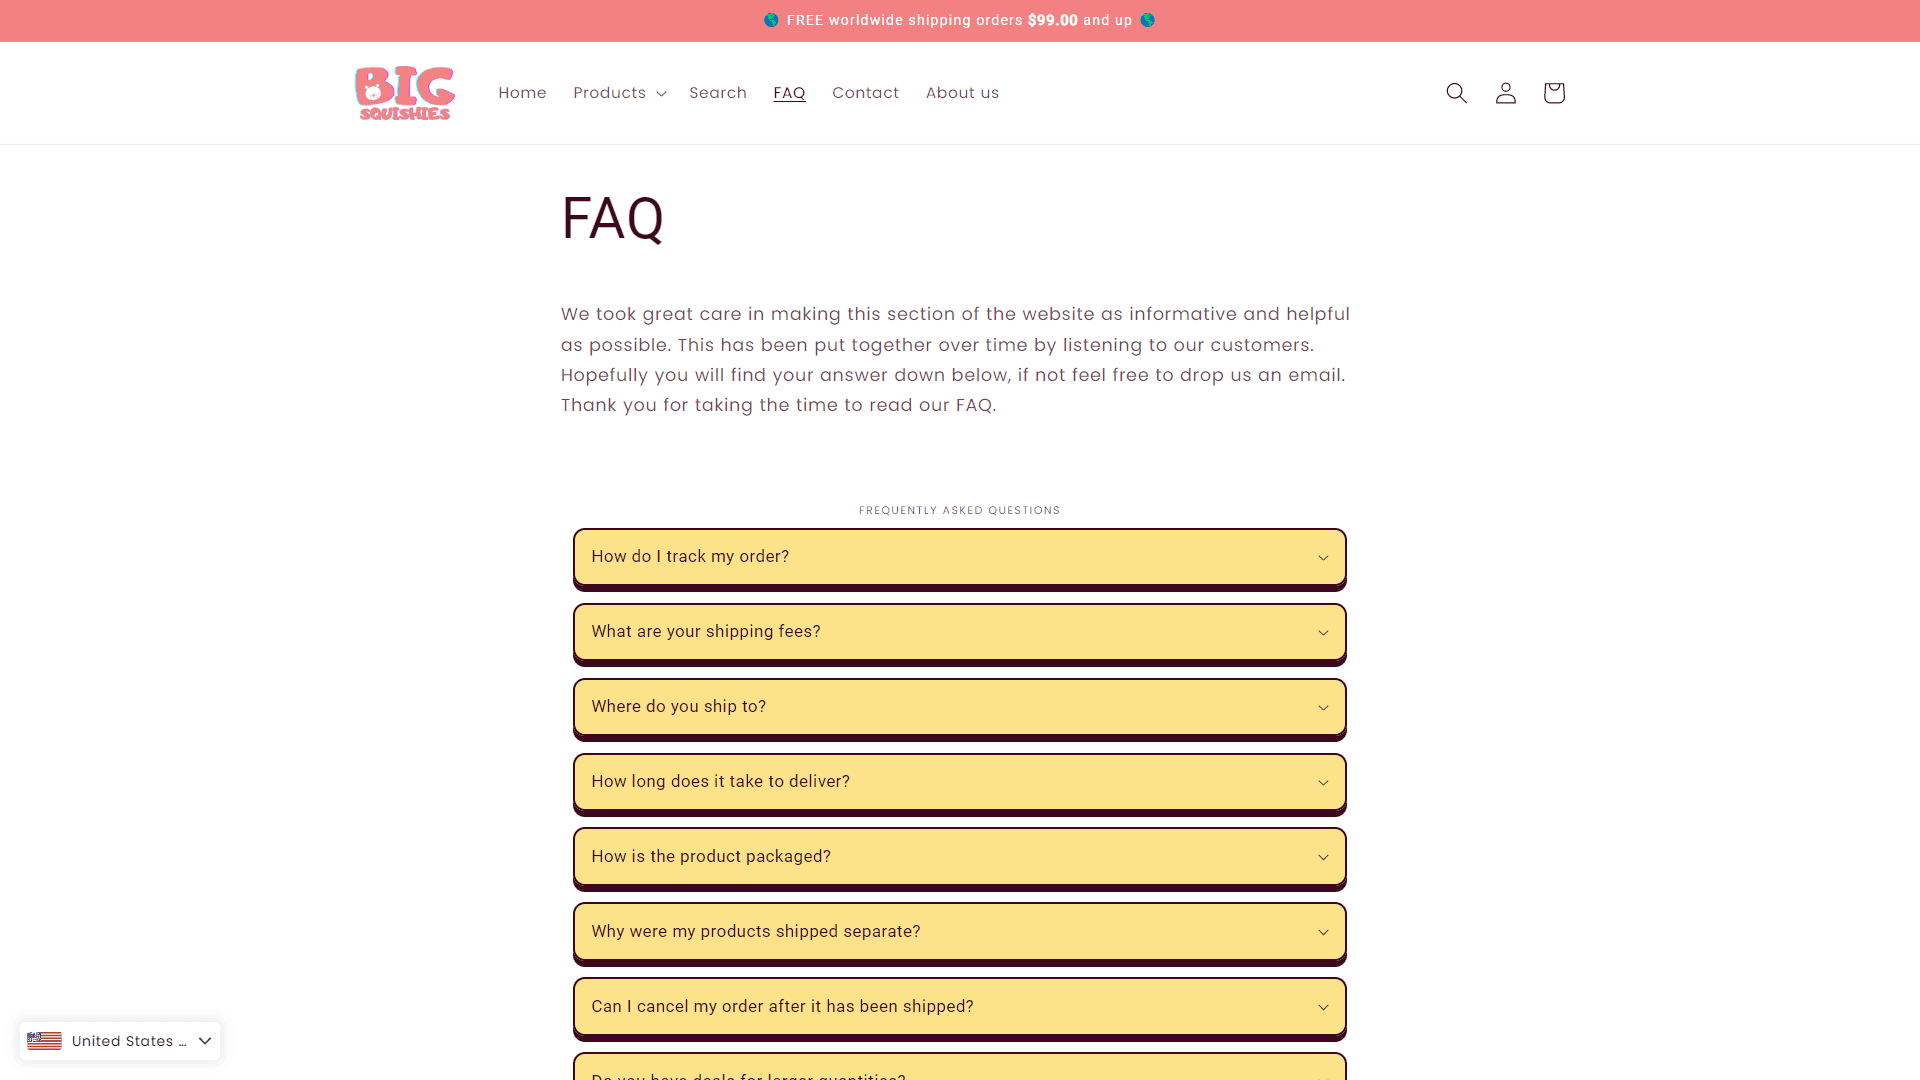Open the search magnifier icon
Screen dimensions: 1920x1080
1456,93
